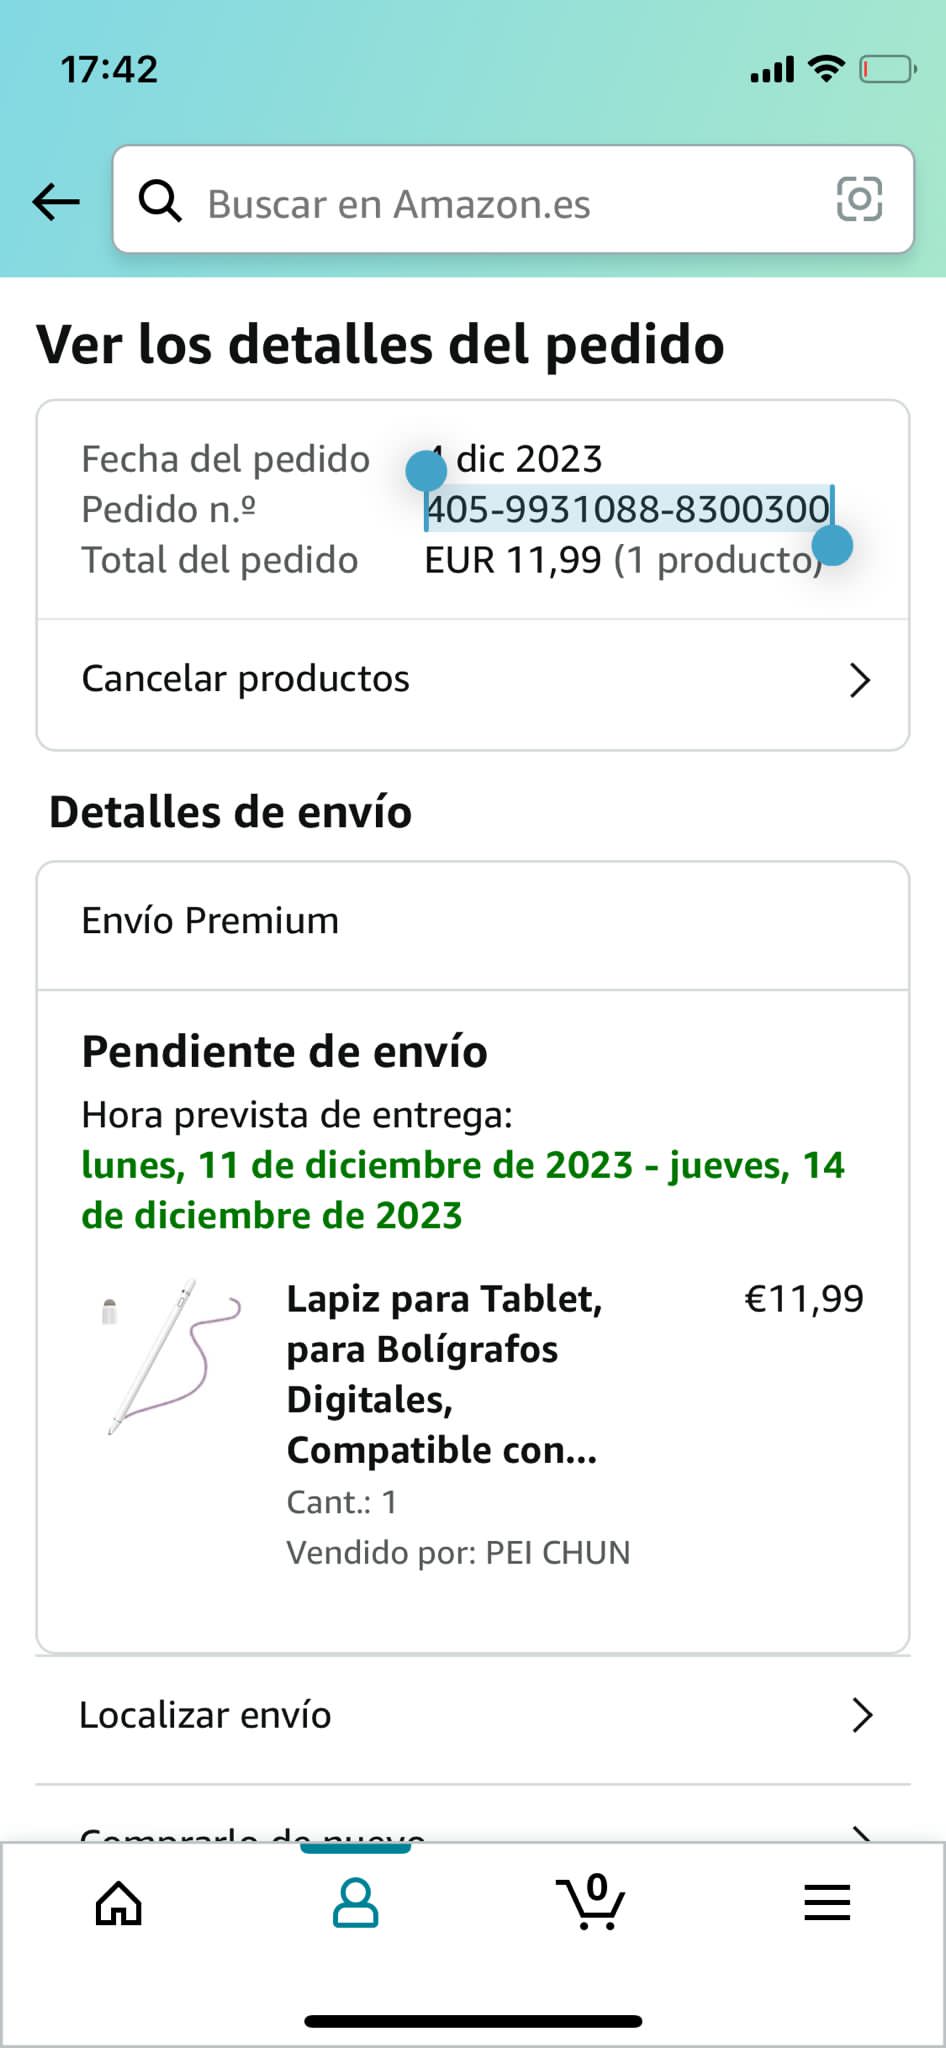The height and width of the screenshot is (2048, 946).
Task: Open the Lapiz para Tablet product title
Action: pos(444,1373)
